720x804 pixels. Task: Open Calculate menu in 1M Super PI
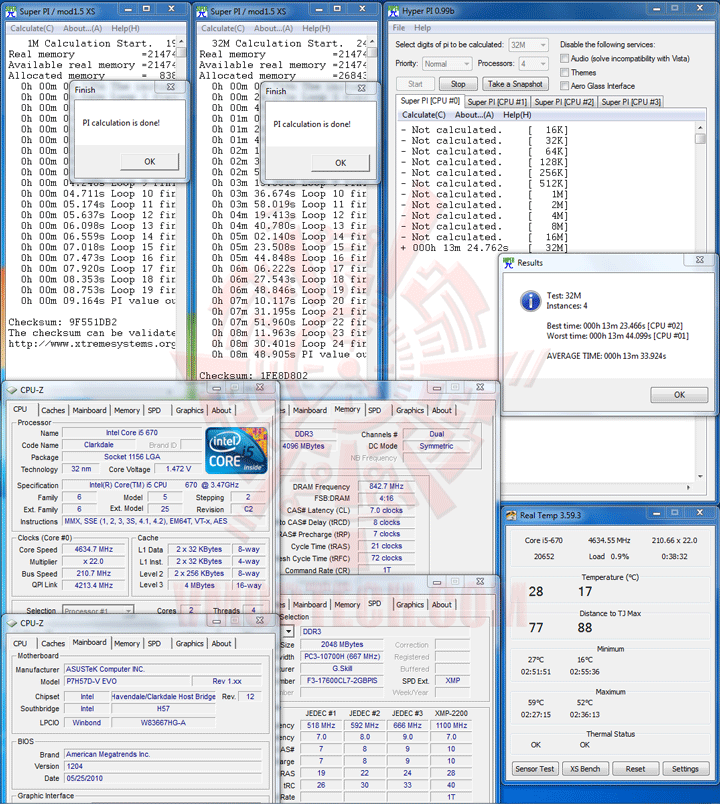tap(32, 28)
